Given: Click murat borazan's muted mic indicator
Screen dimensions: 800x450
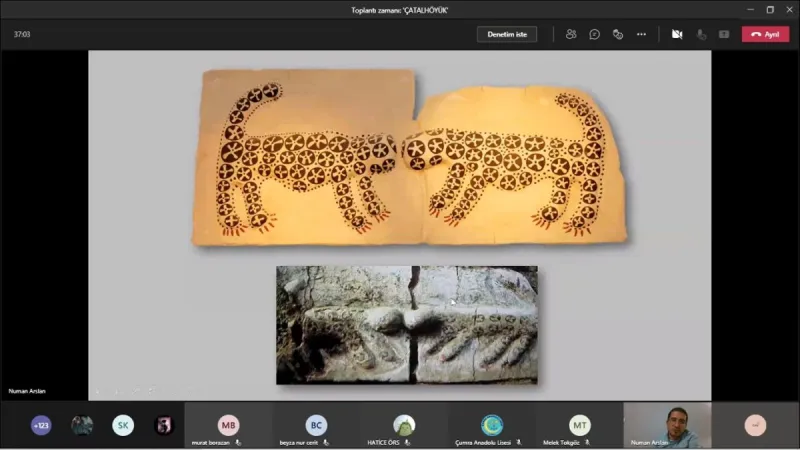Looking at the screenshot, I should [238, 442].
